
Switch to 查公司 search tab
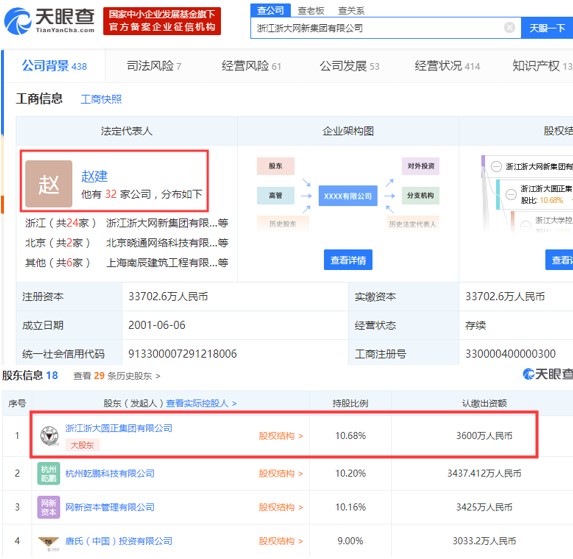[270, 11]
